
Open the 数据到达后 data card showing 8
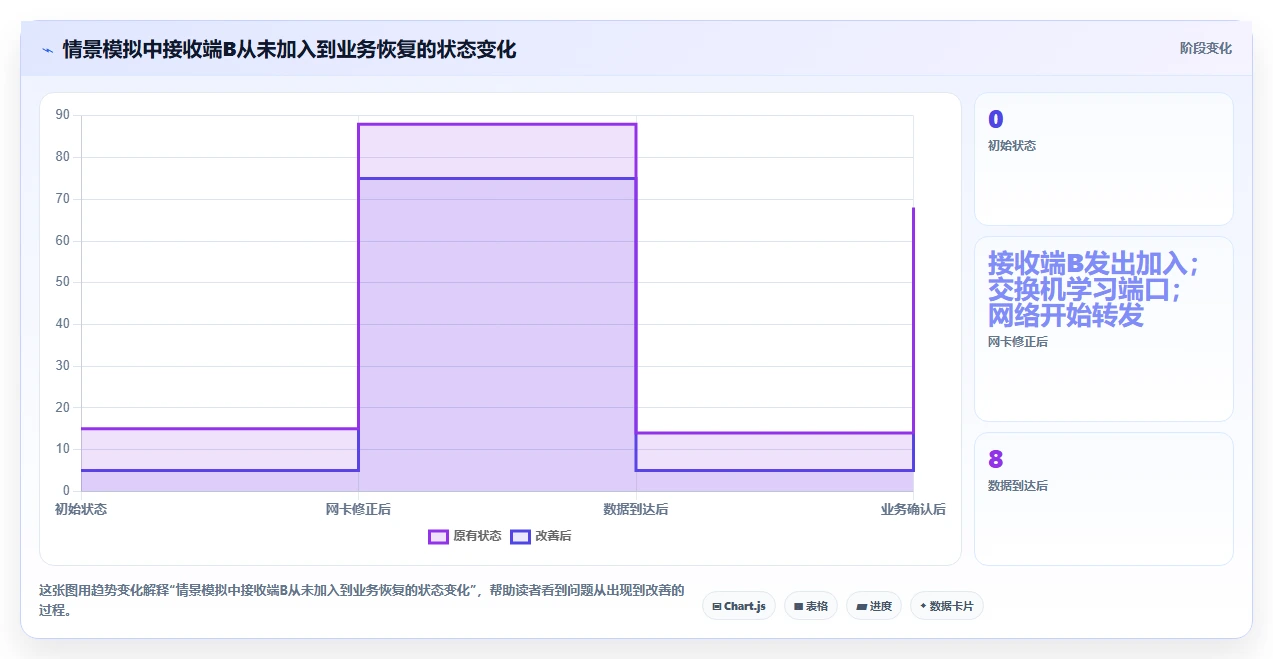click(x=1104, y=499)
